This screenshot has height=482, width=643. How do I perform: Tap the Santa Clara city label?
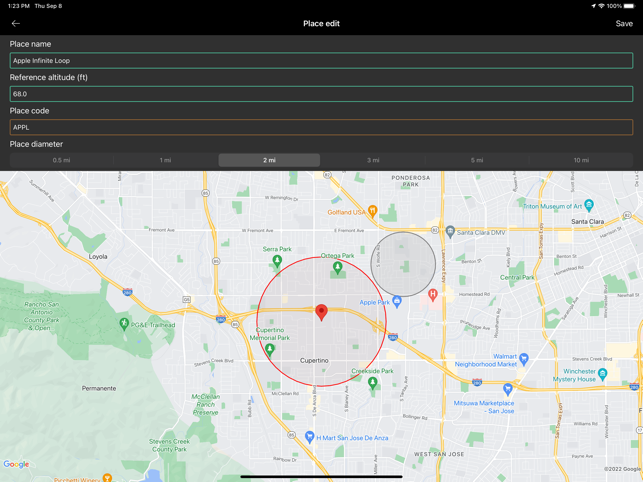click(588, 222)
